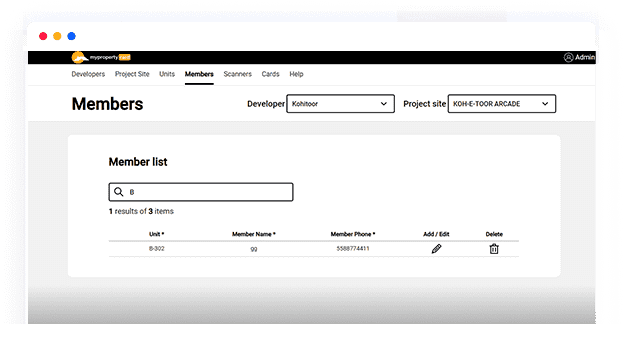
Task: Expand the Project site dropdown
Action: (502, 103)
